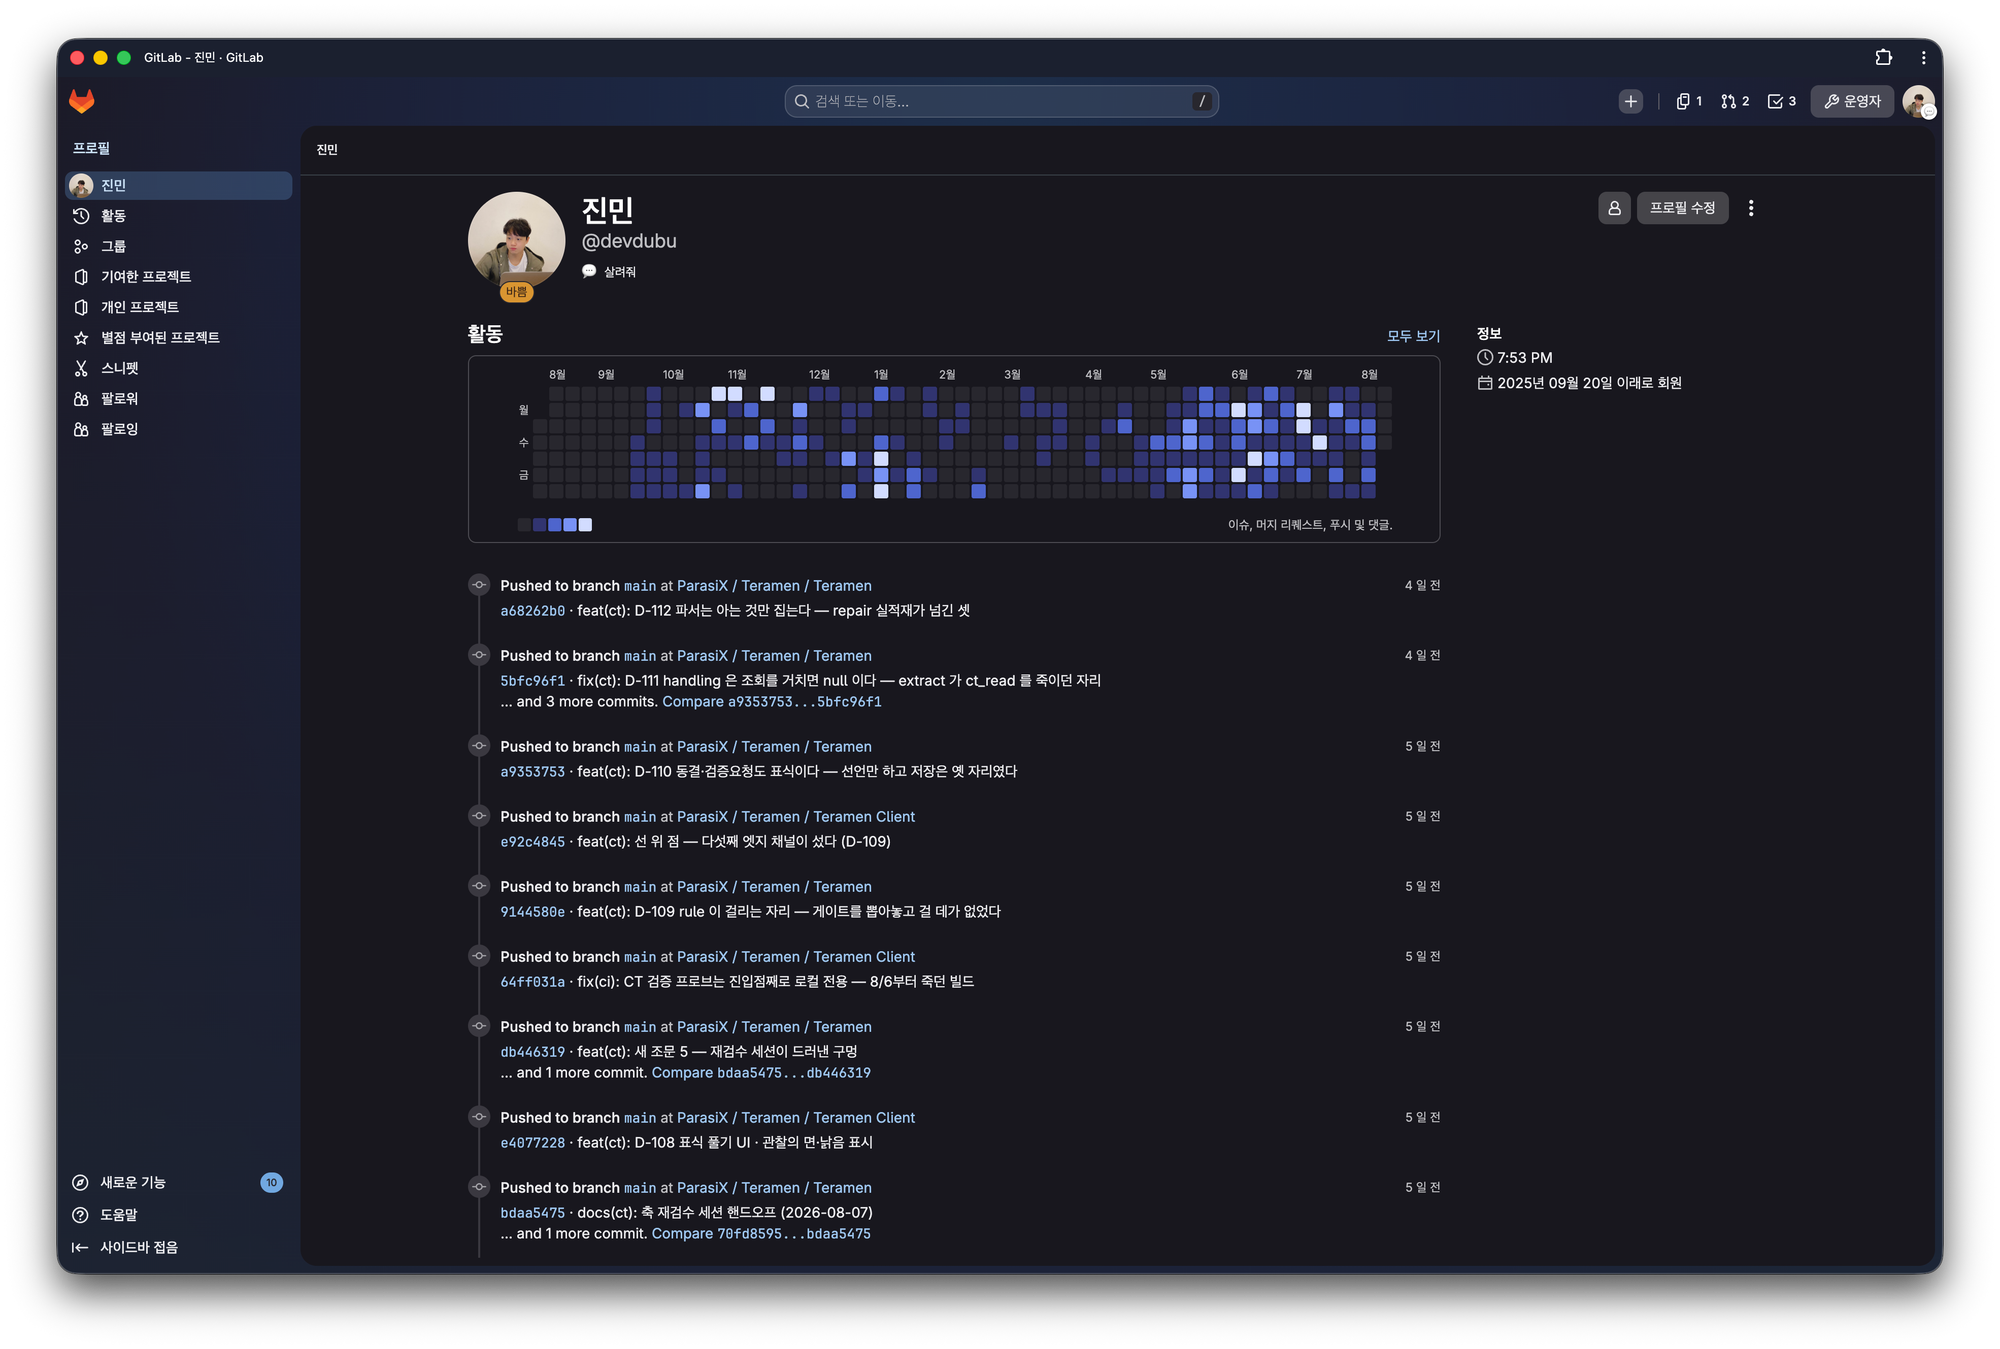Click 모두 보기 activity link
The height and width of the screenshot is (1349, 2000).
(x=1413, y=336)
